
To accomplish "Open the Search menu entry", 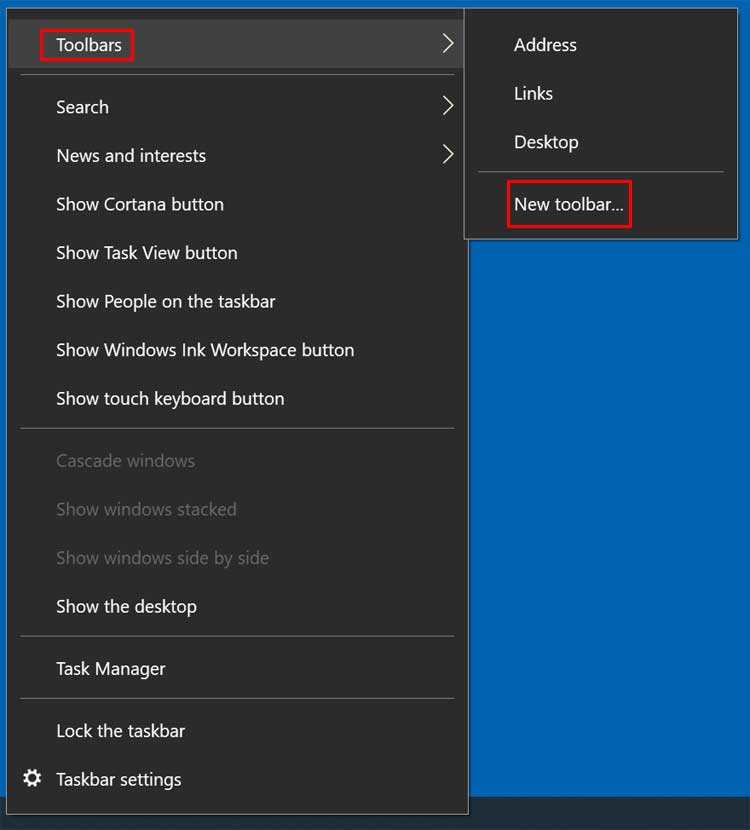I will click(x=236, y=107).
